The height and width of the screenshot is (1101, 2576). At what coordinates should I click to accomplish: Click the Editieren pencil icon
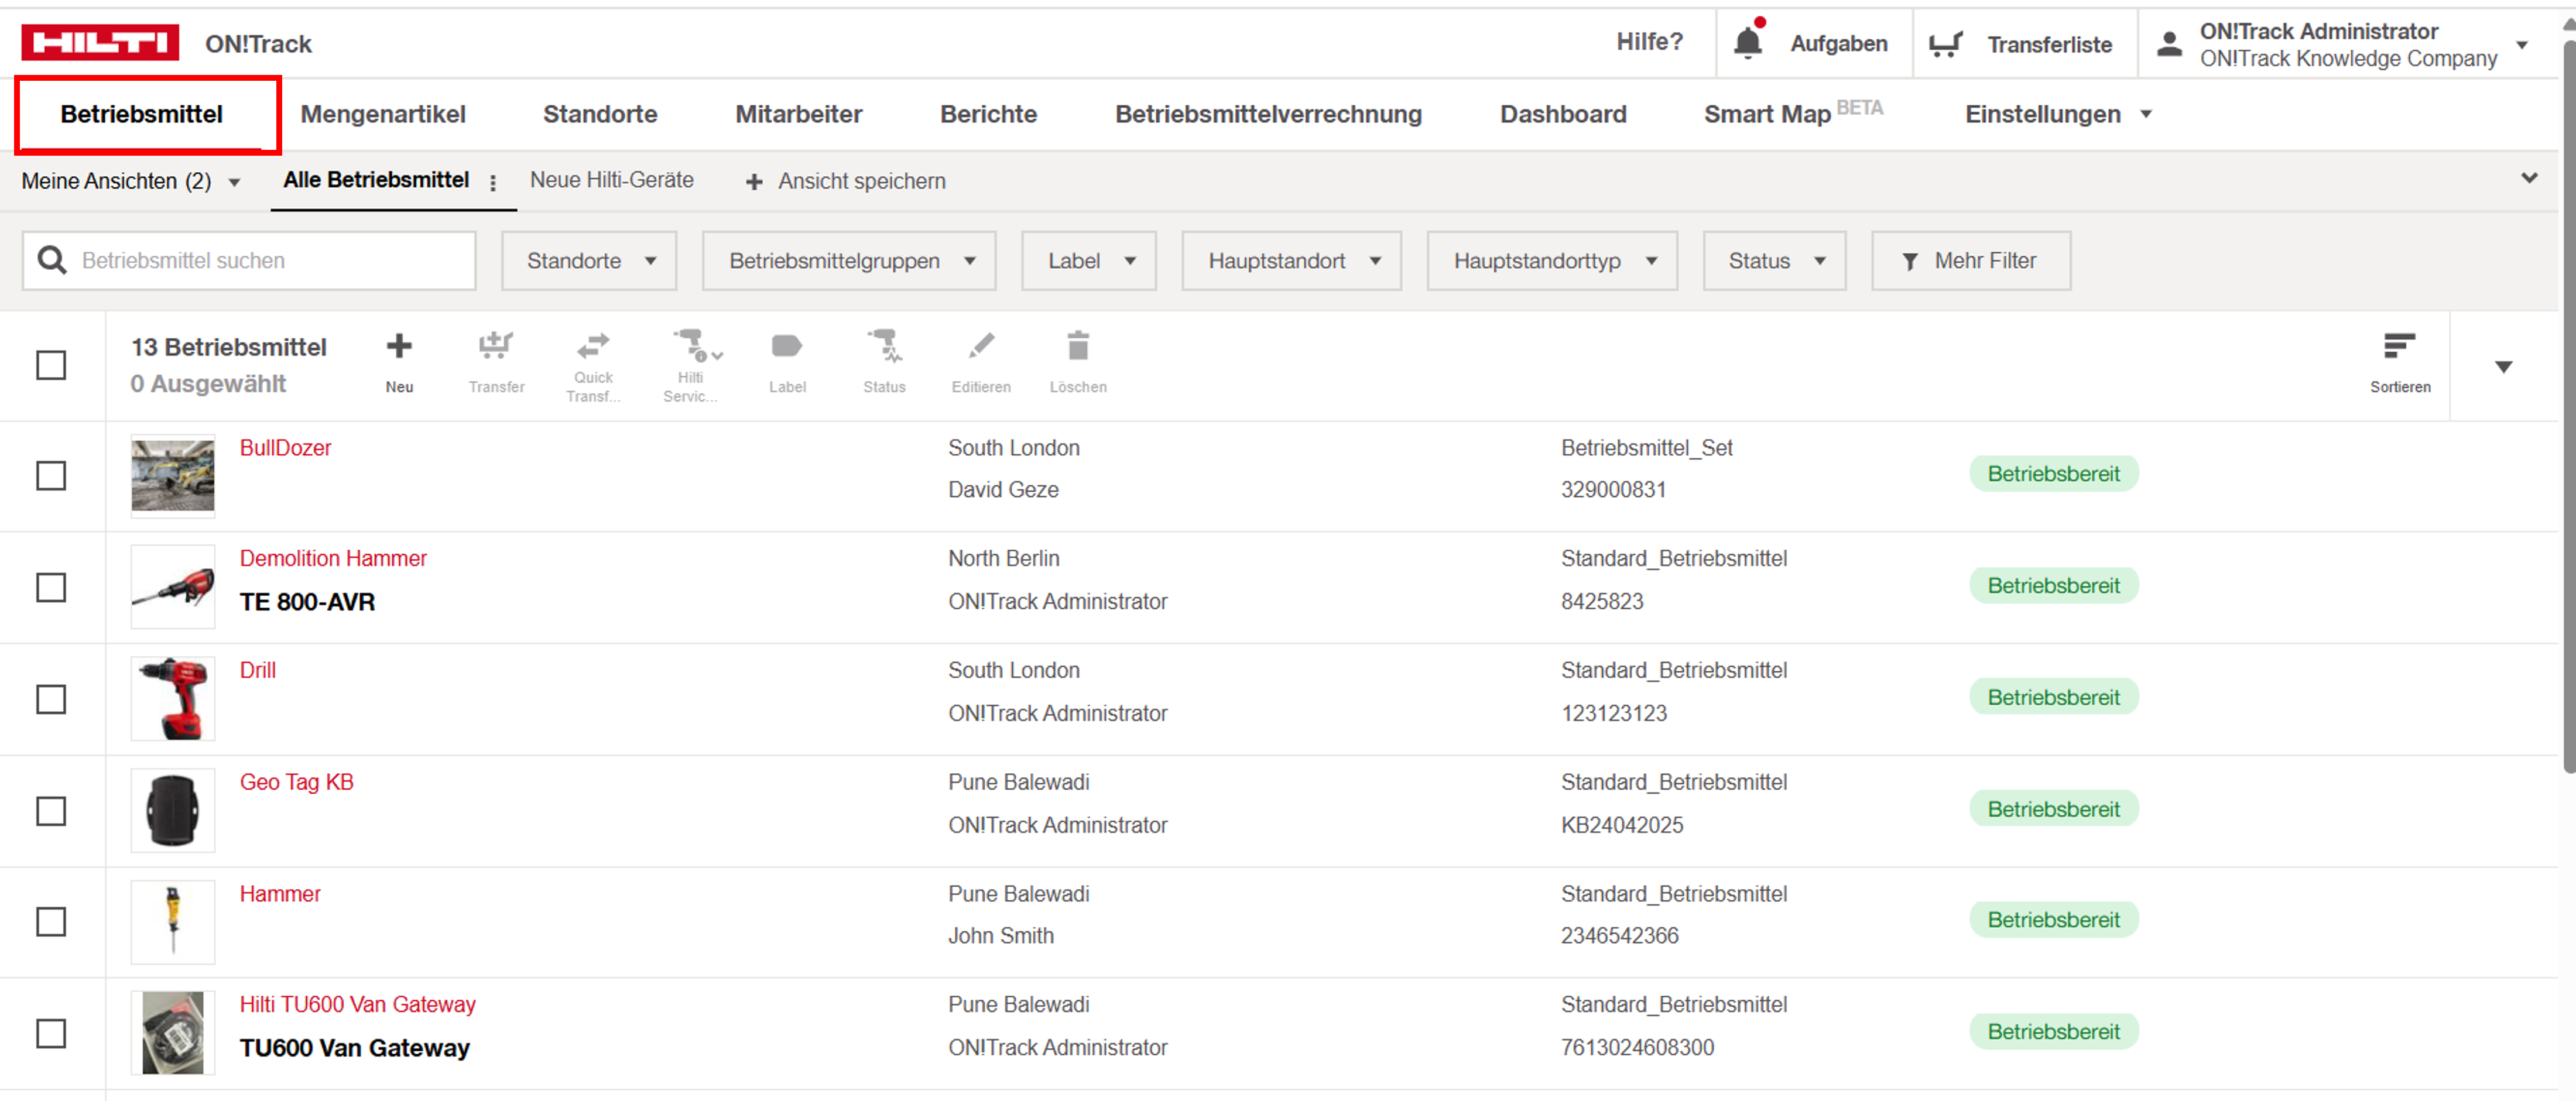tap(981, 346)
